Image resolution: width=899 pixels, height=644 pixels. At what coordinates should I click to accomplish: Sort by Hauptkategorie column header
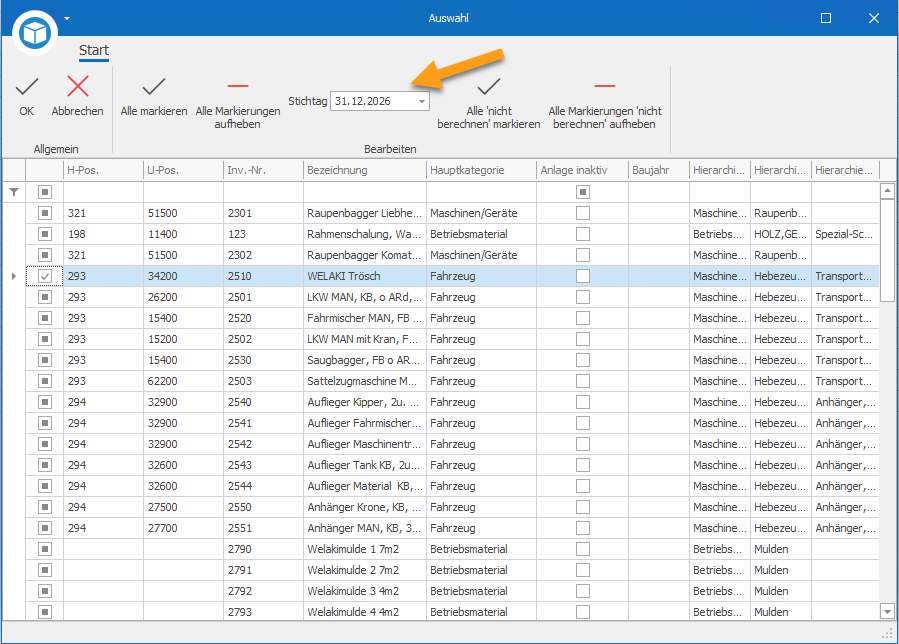(x=482, y=170)
